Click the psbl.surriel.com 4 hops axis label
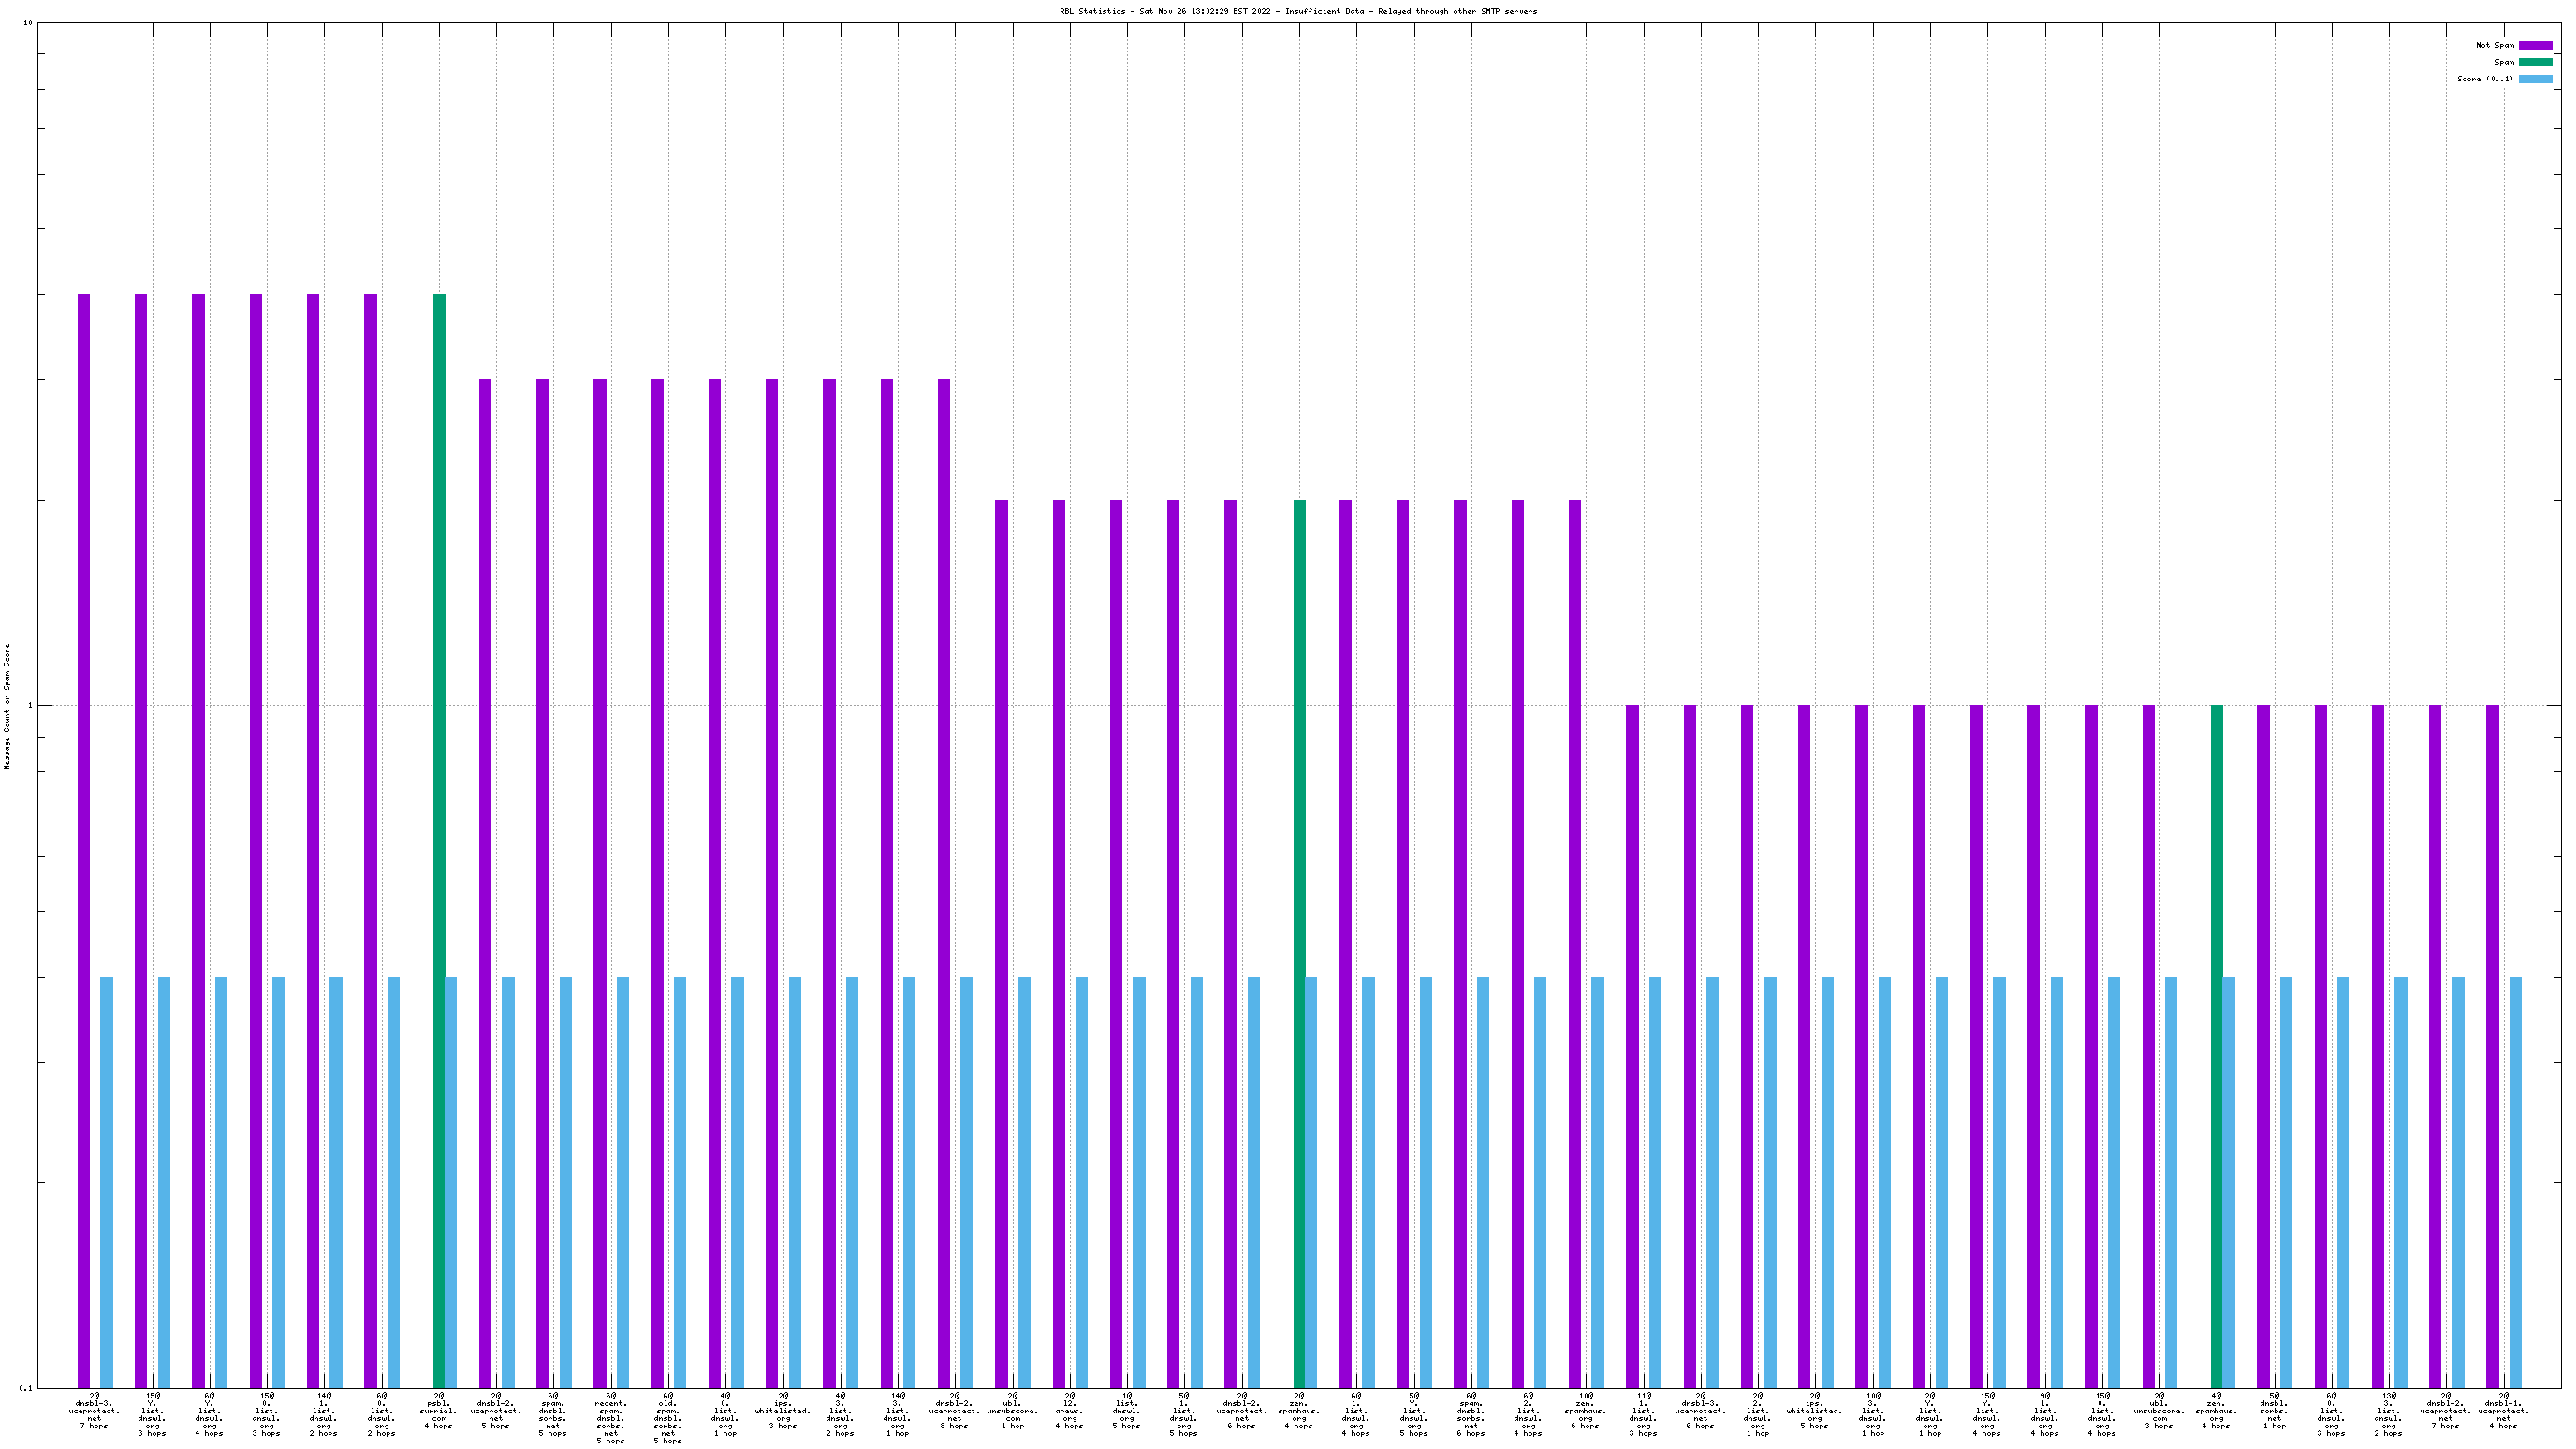Viewport: 2576px width, 1449px height. point(438,1410)
